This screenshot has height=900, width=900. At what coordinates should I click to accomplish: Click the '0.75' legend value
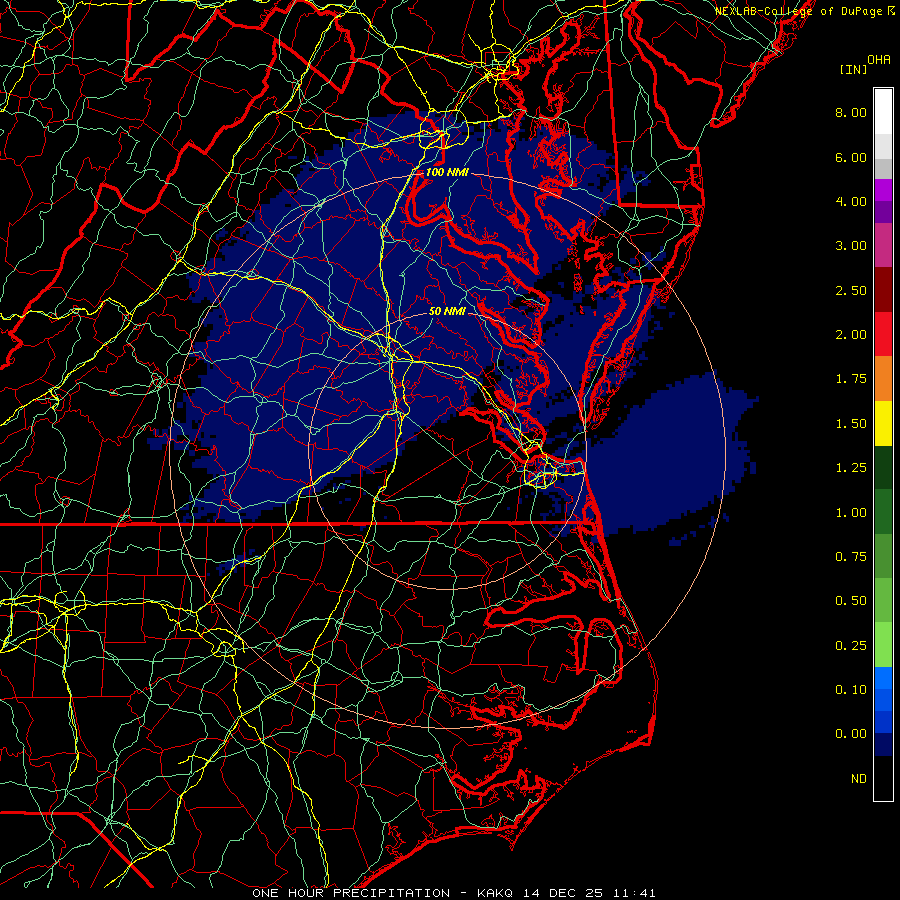click(851, 557)
